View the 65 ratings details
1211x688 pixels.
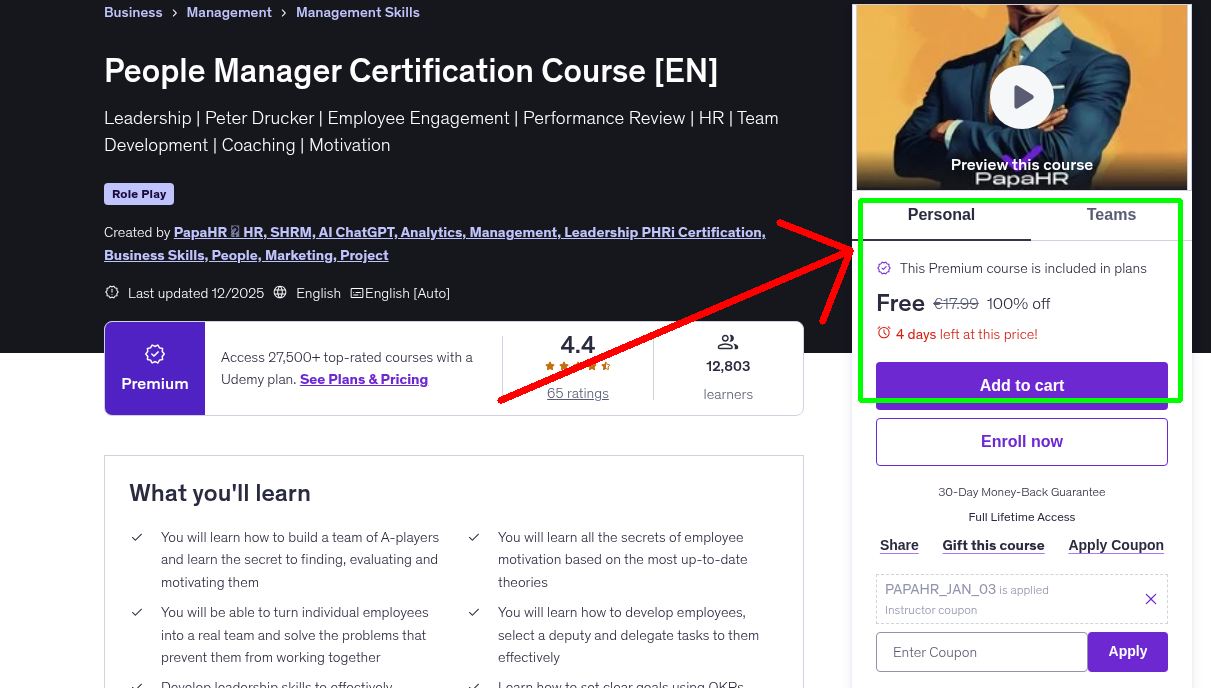pos(577,393)
